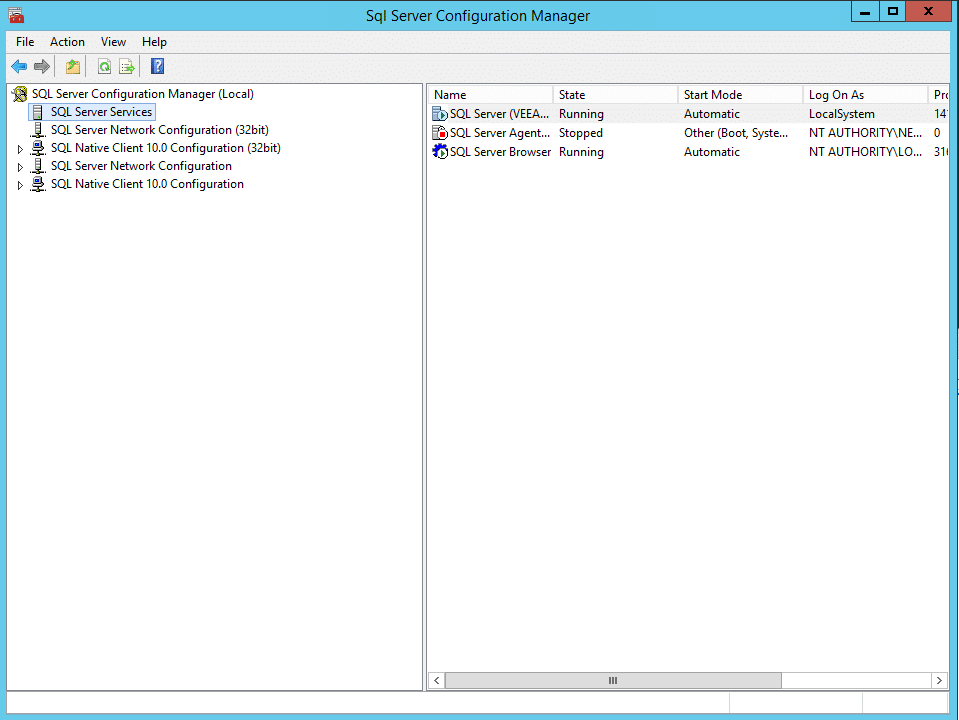Click the Stopped state of SQL Server Agent
959x720 pixels.
pyautogui.click(x=580, y=133)
